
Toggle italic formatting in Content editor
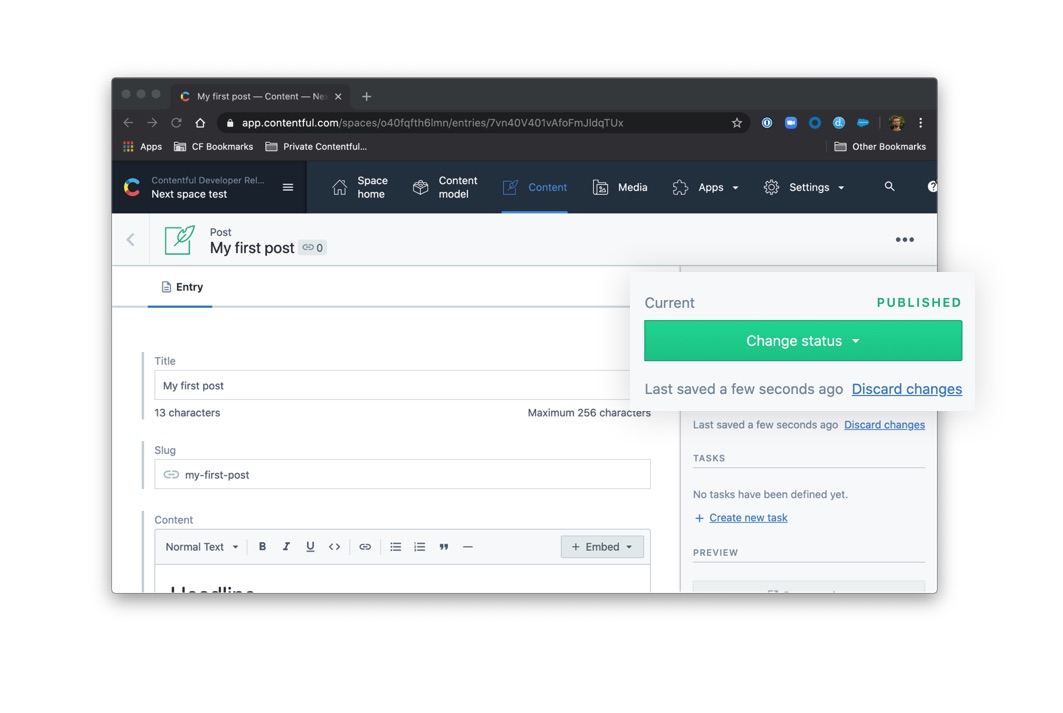pos(286,546)
